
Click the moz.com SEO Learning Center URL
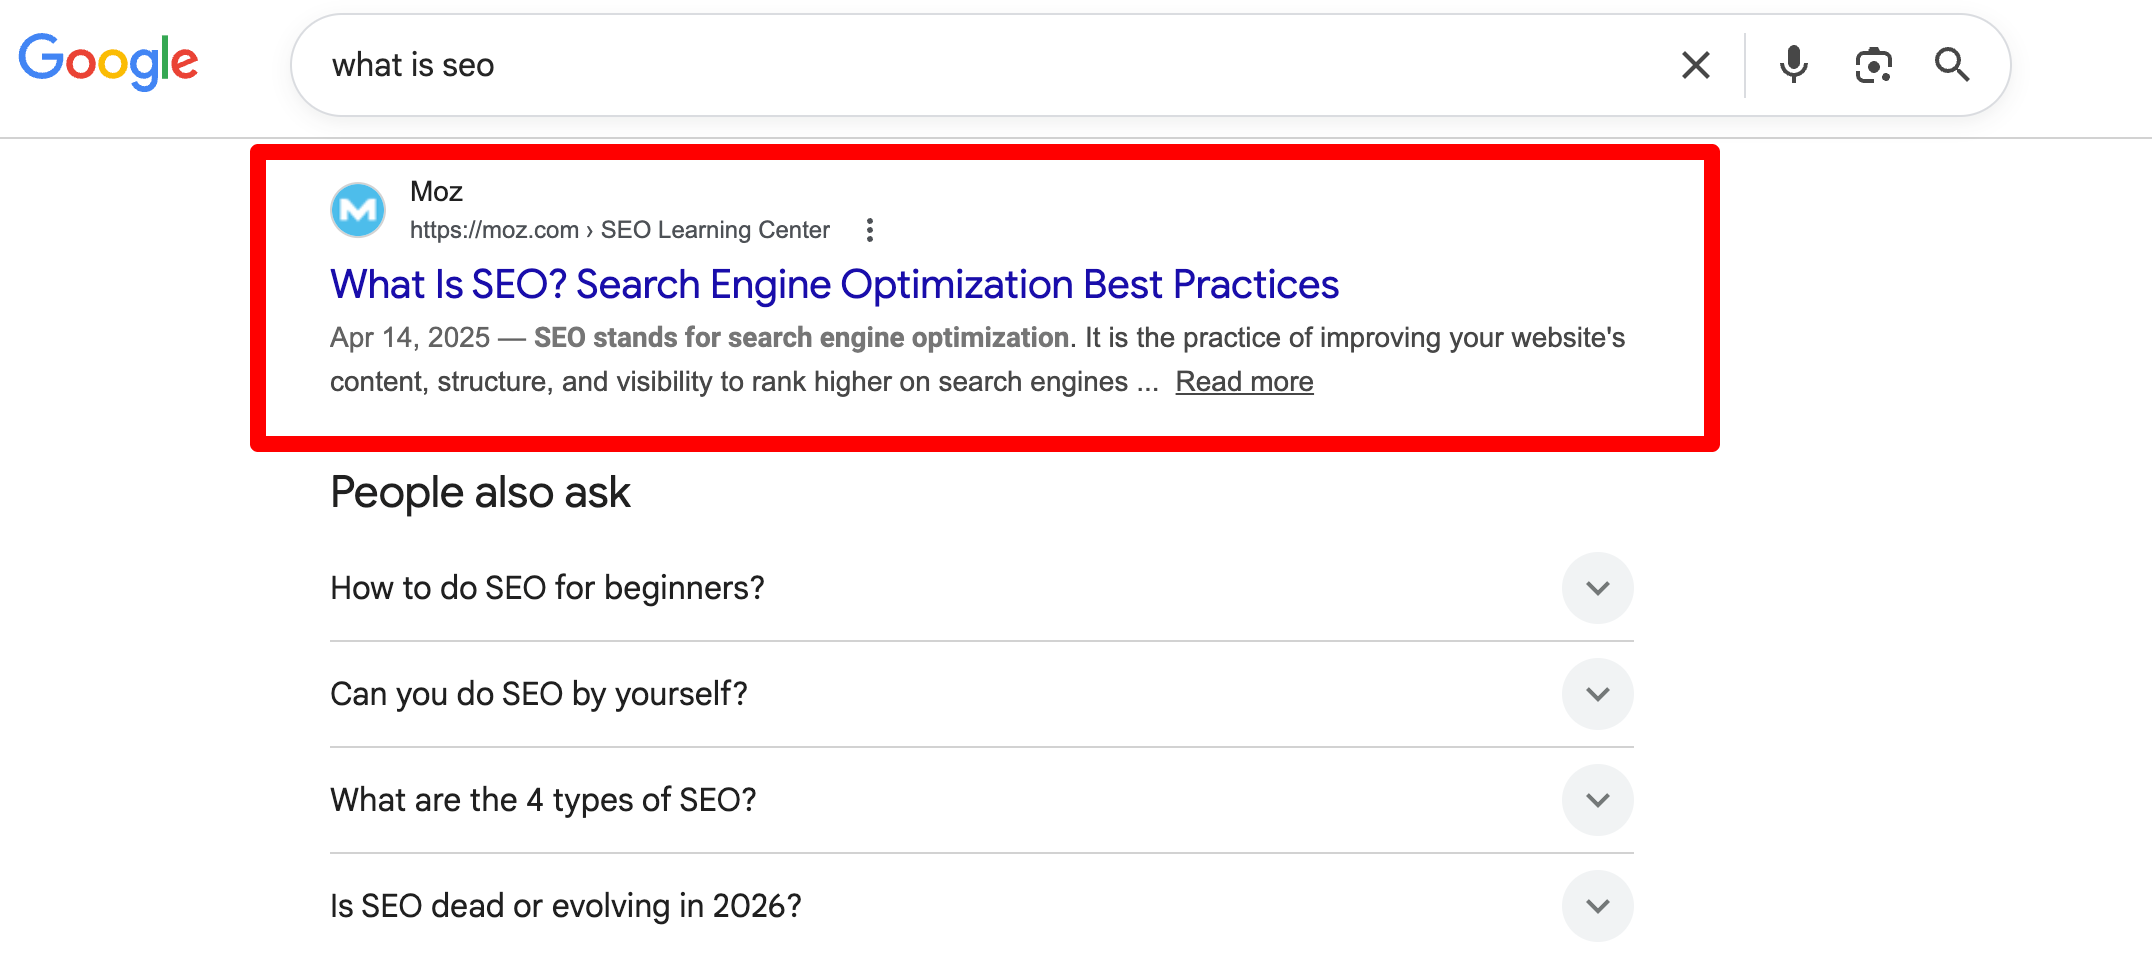(x=619, y=230)
